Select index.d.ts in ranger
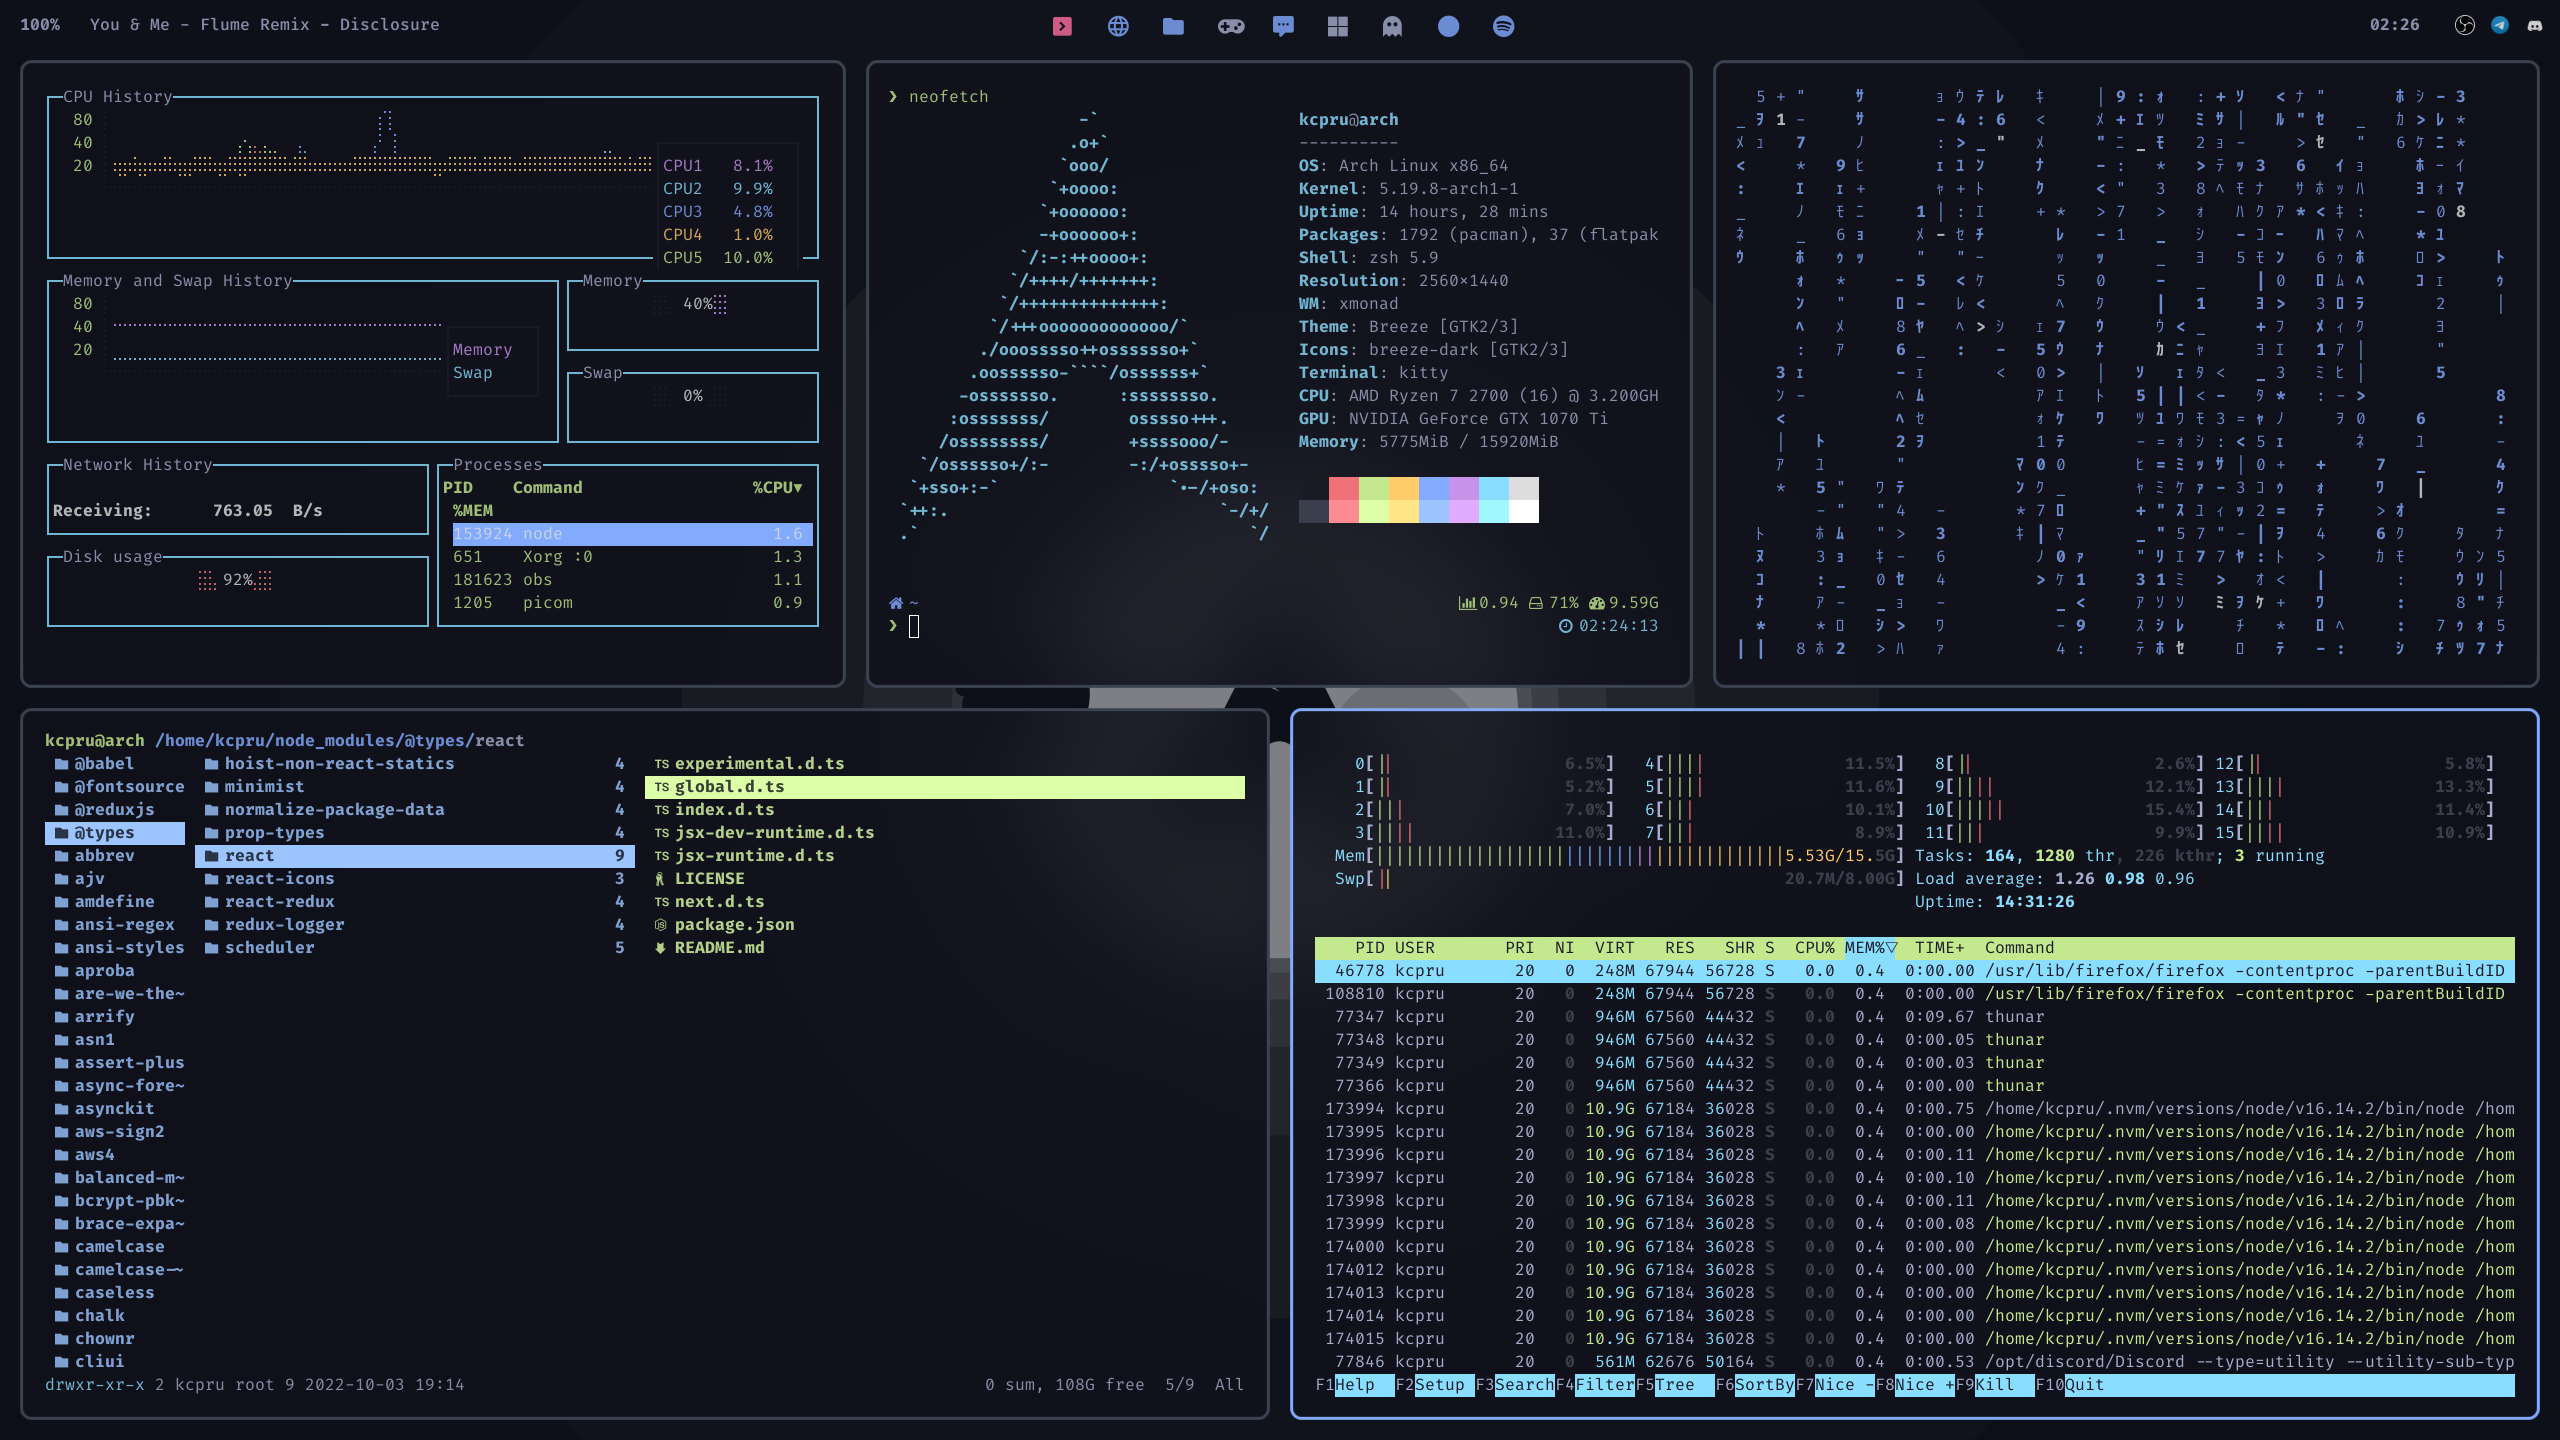 tap(724, 810)
